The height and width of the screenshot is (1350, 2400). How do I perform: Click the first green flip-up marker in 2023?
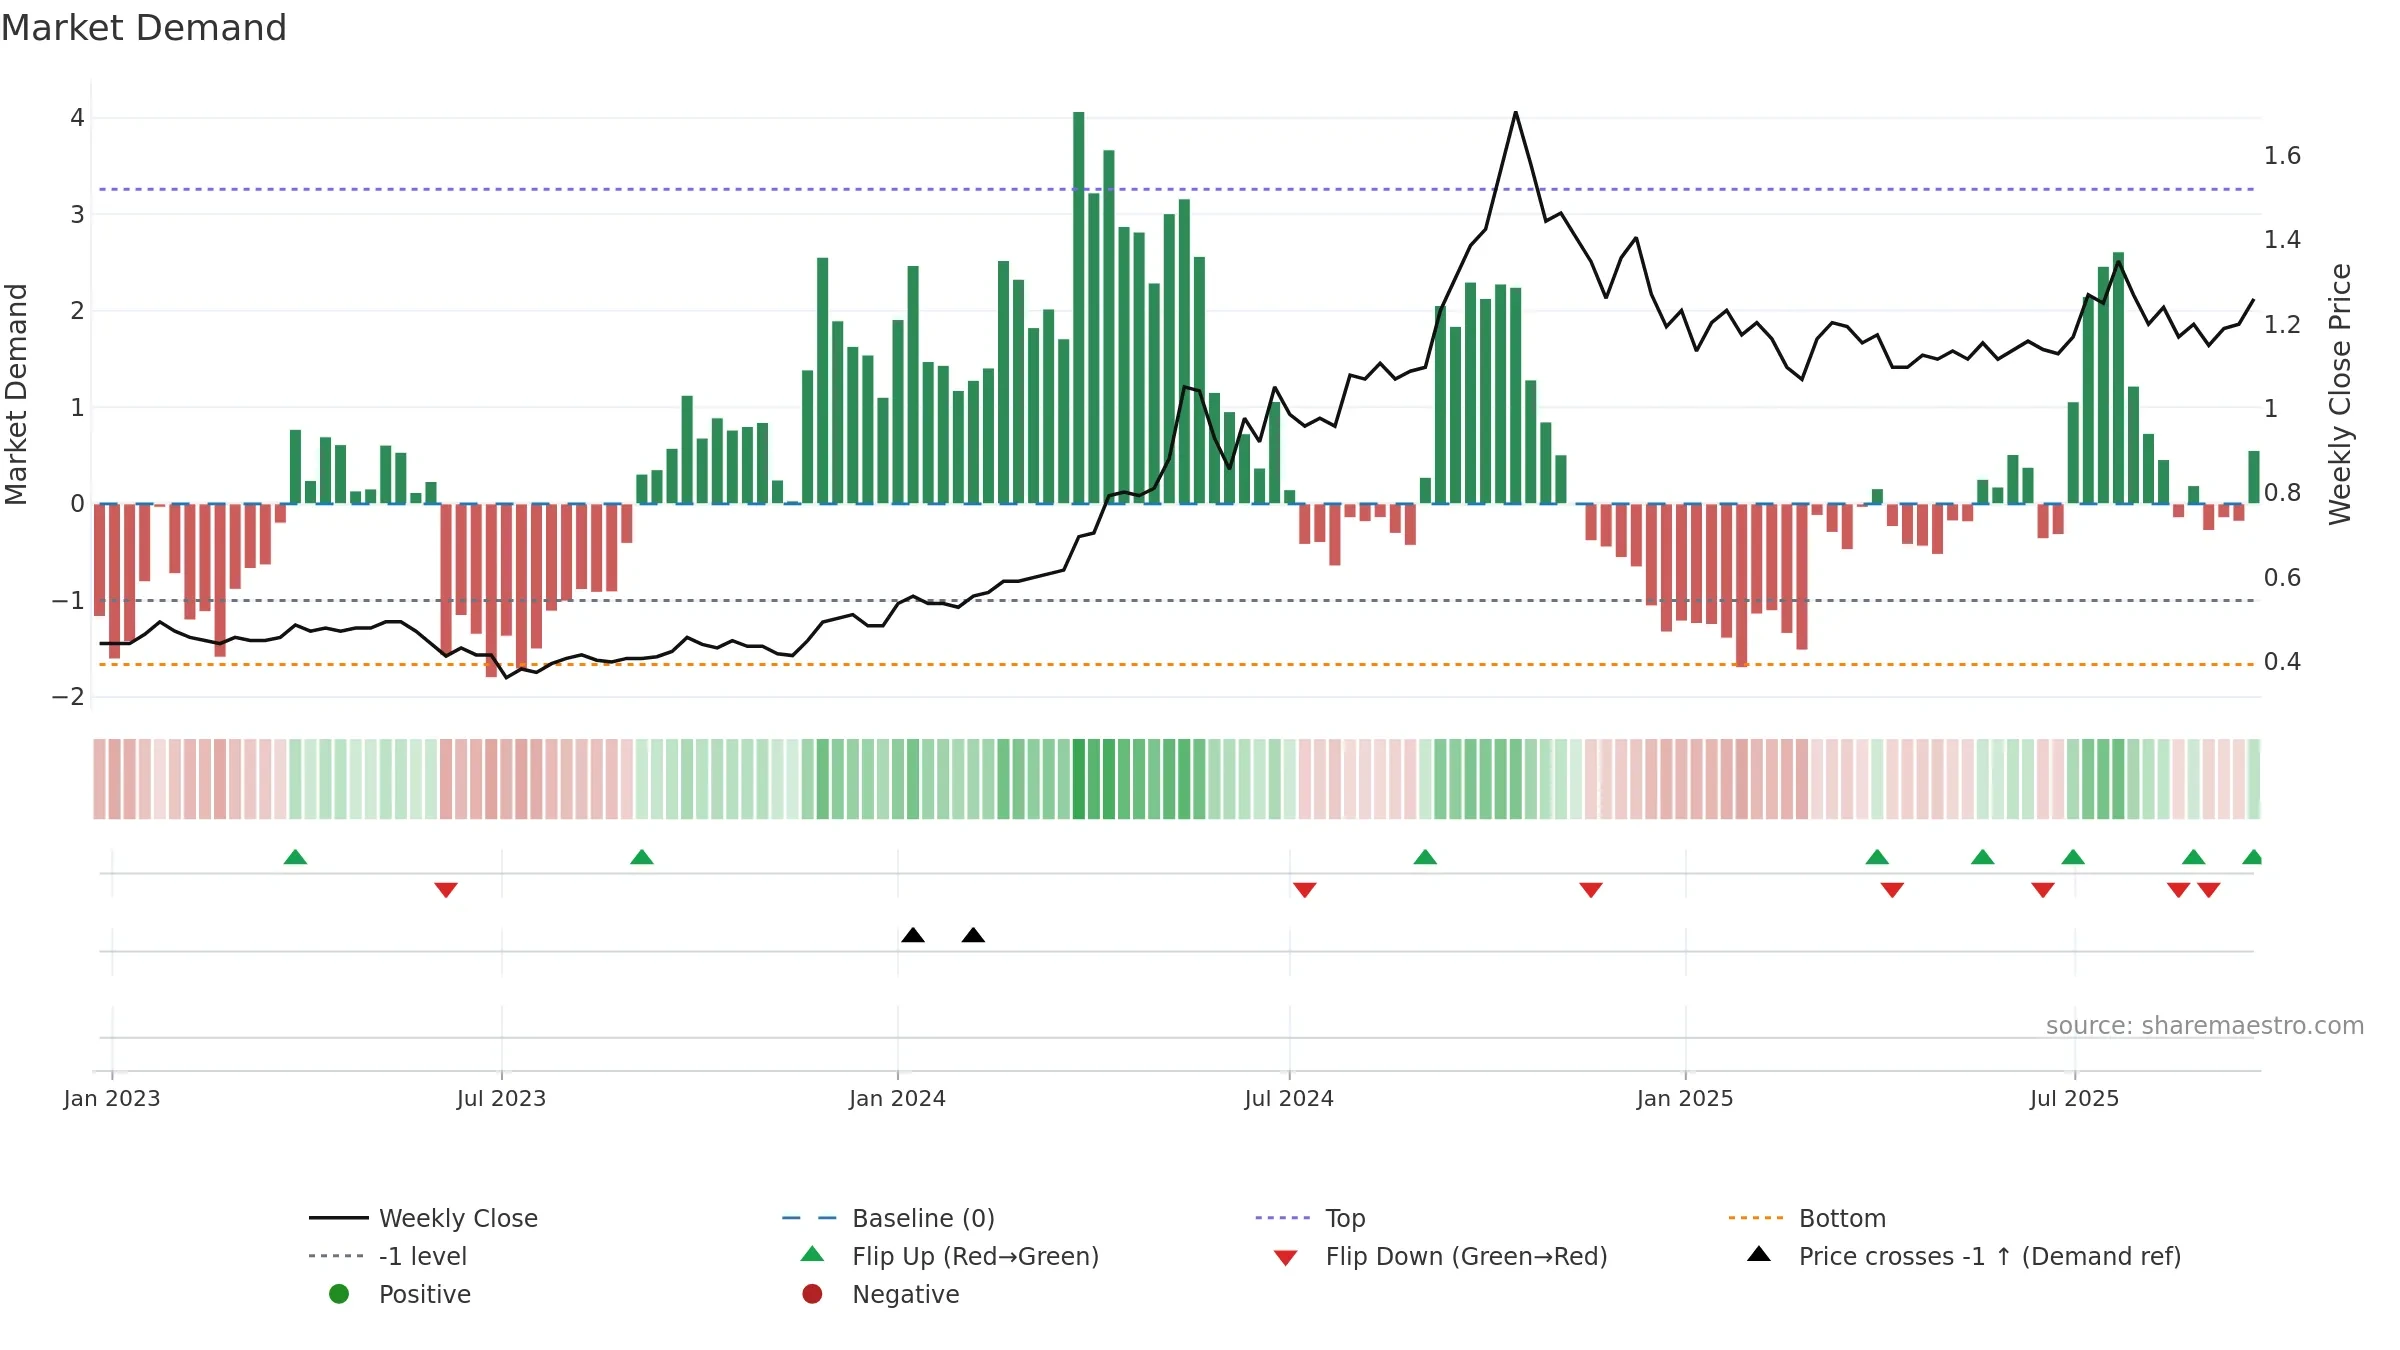[295, 857]
